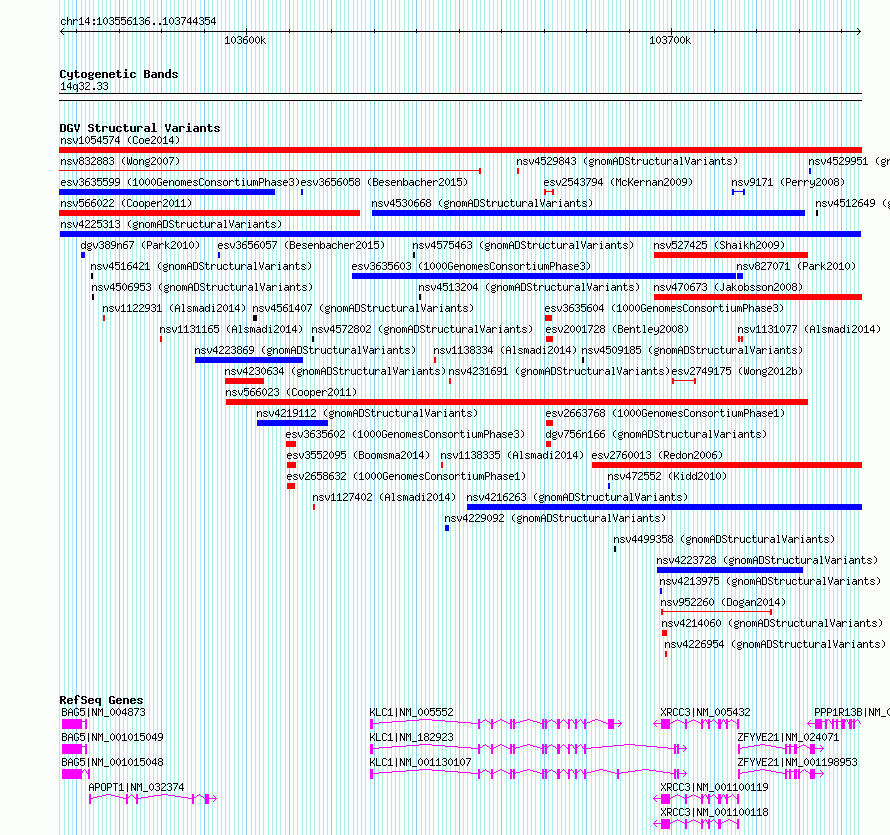The width and height of the screenshot is (890, 835).
Task: Click esv2663768 (1000GenomesConsortiumPhase1) label
Action: pyautogui.click(x=665, y=413)
